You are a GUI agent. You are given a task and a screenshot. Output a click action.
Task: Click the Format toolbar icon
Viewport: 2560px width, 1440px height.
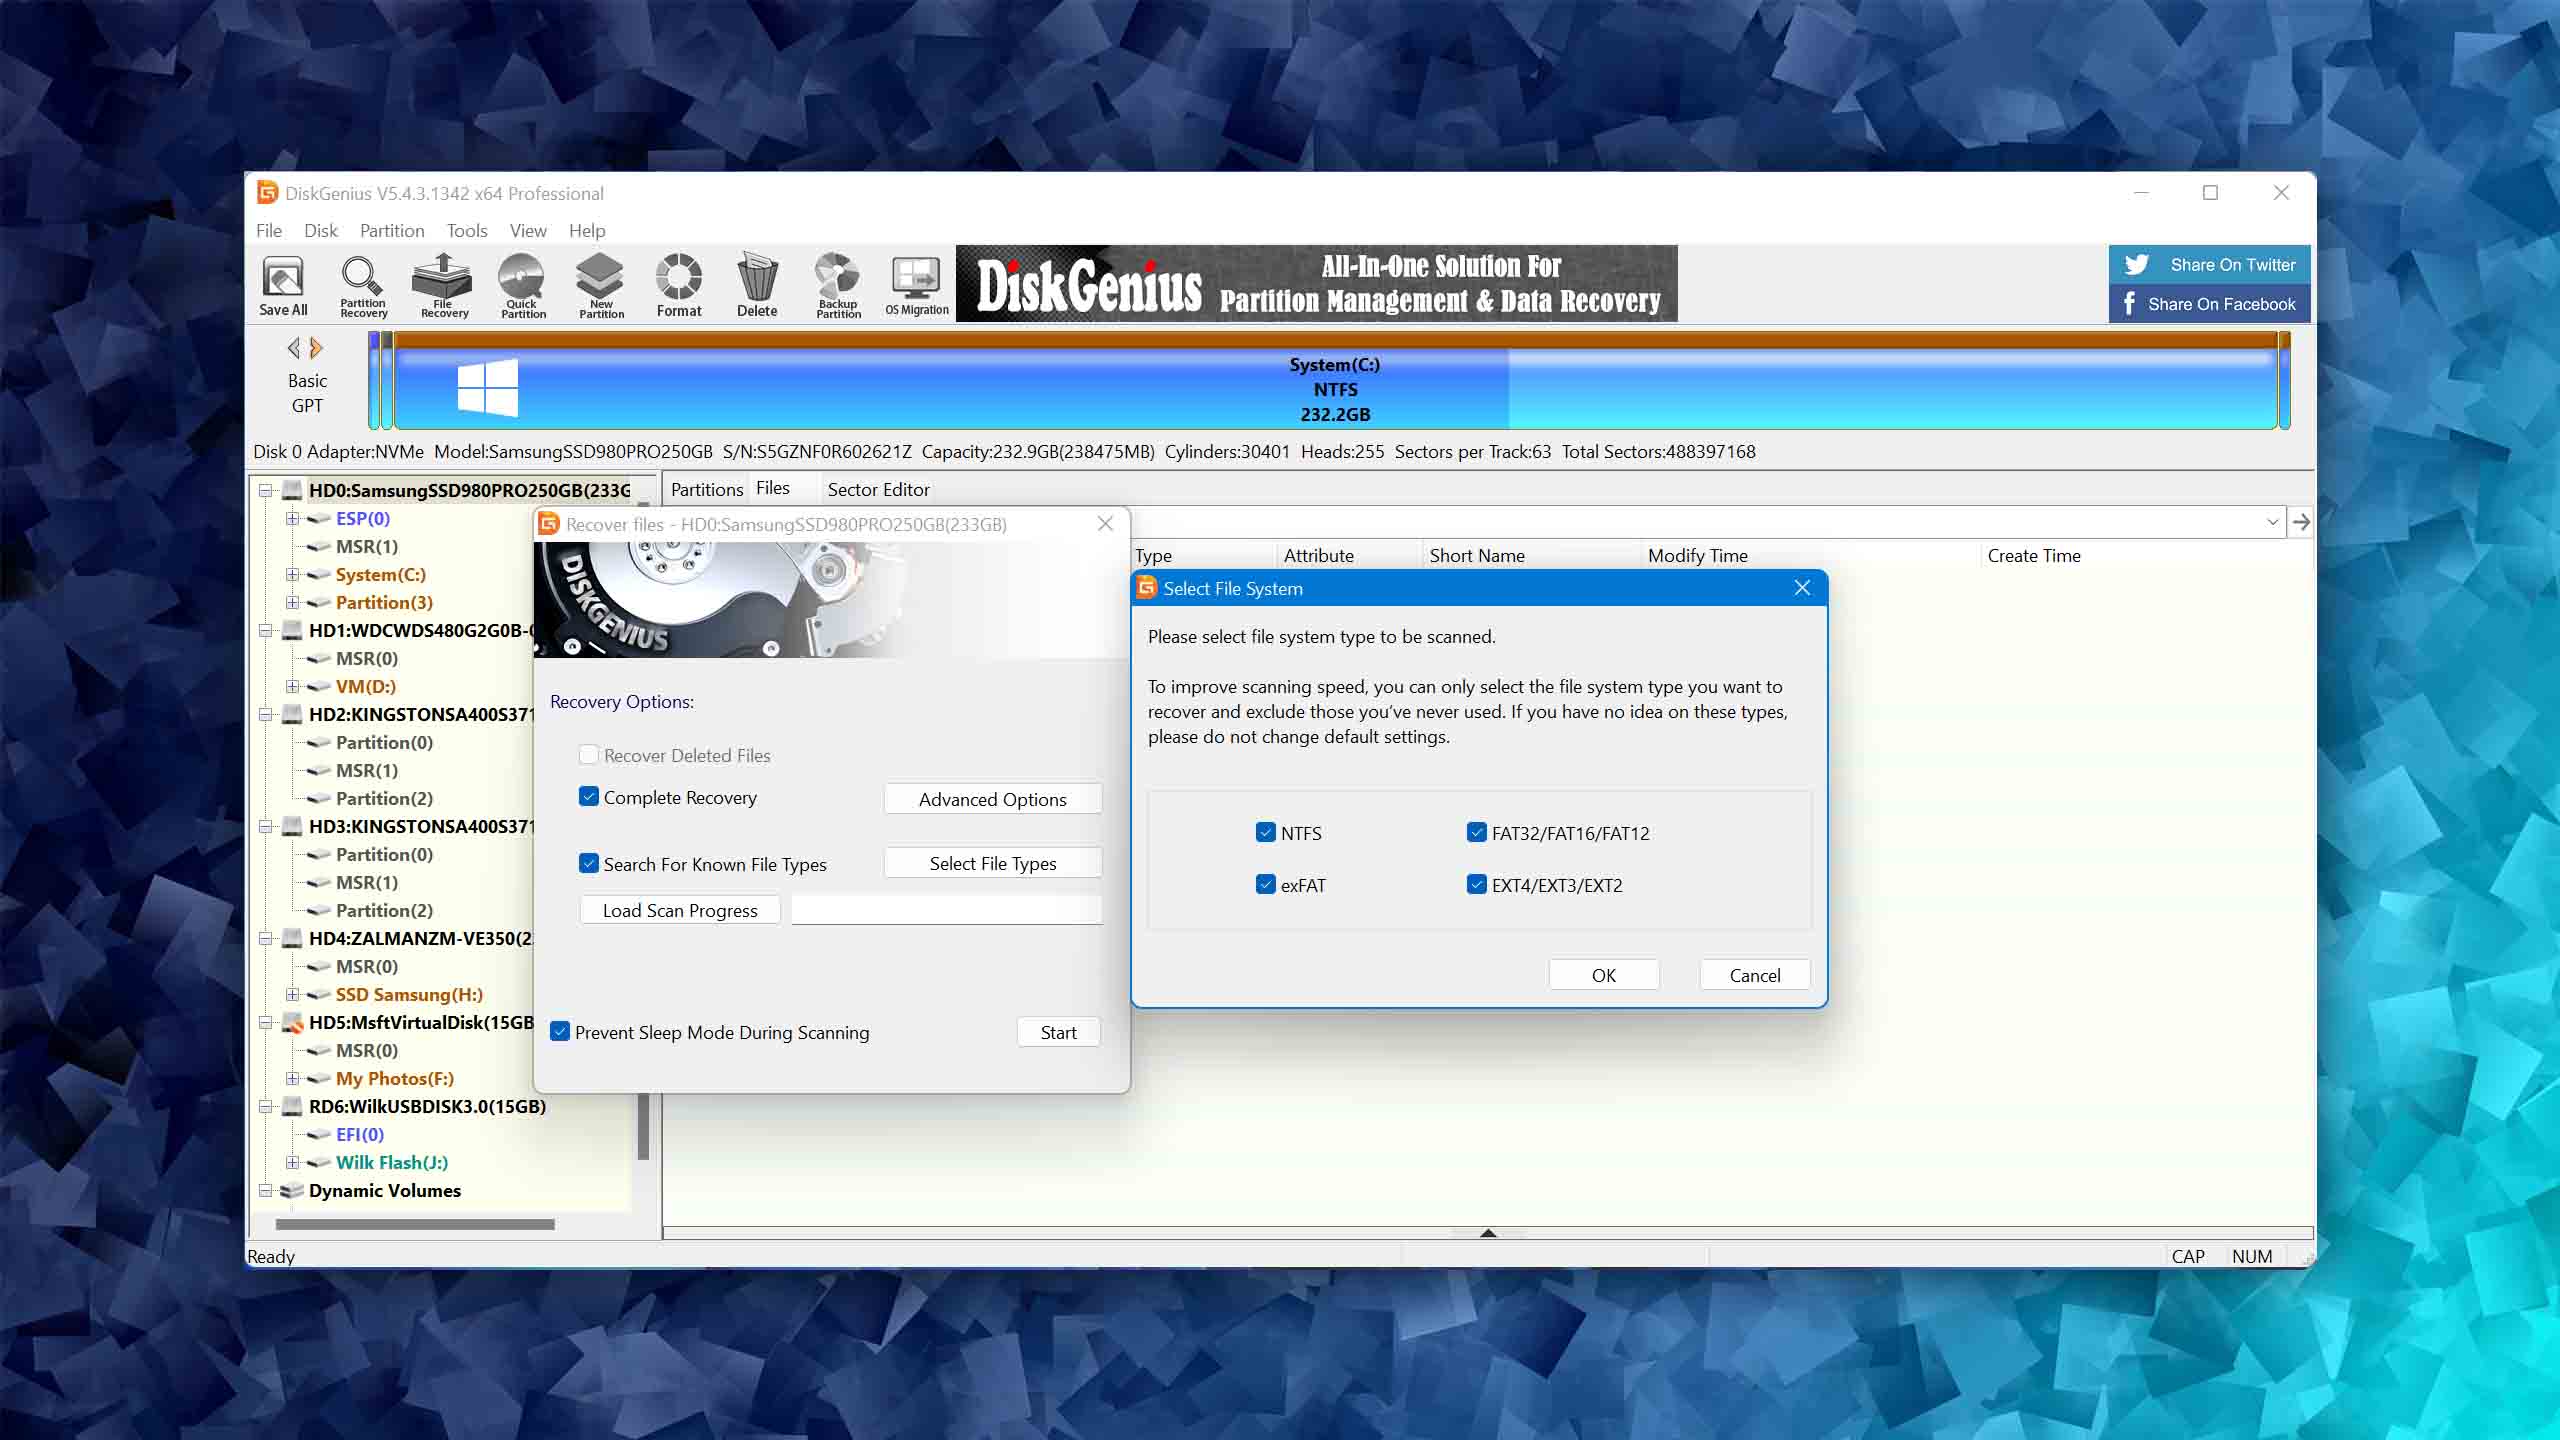679,285
